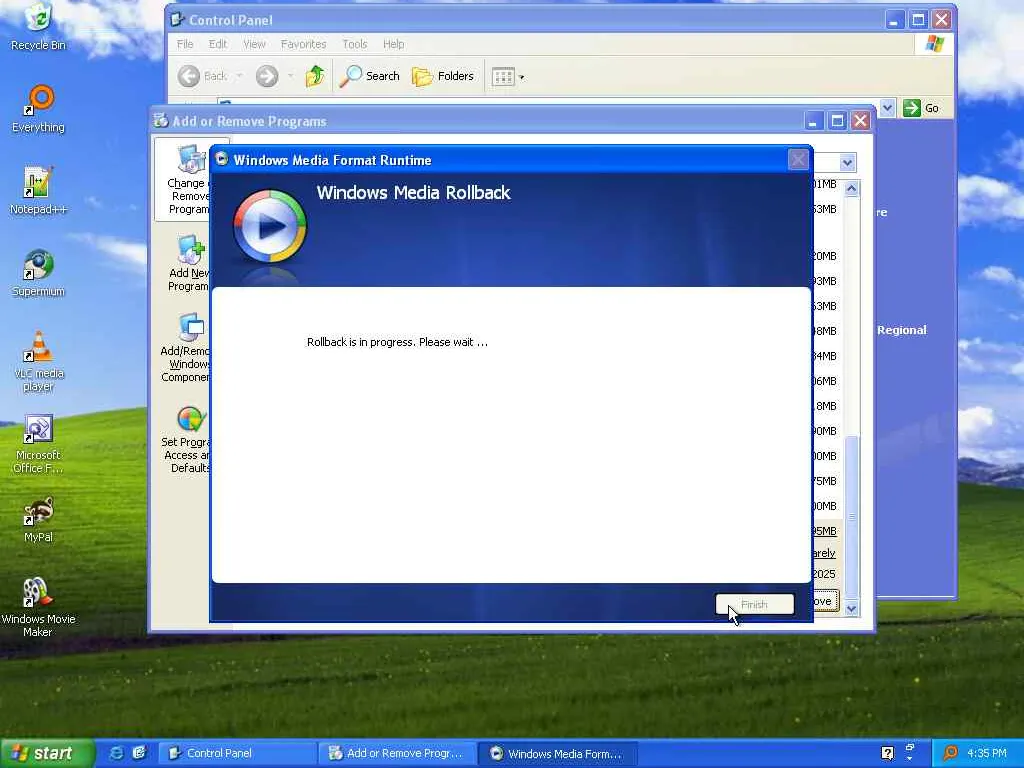
Task: Click the Forward arrow in Control Panel
Action: click(x=266, y=76)
